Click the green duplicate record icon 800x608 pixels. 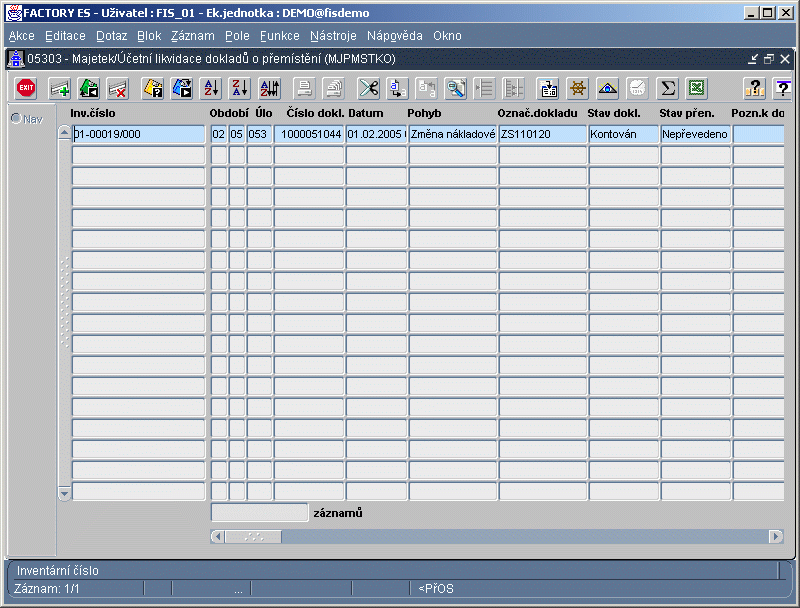(x=88, y=88)
